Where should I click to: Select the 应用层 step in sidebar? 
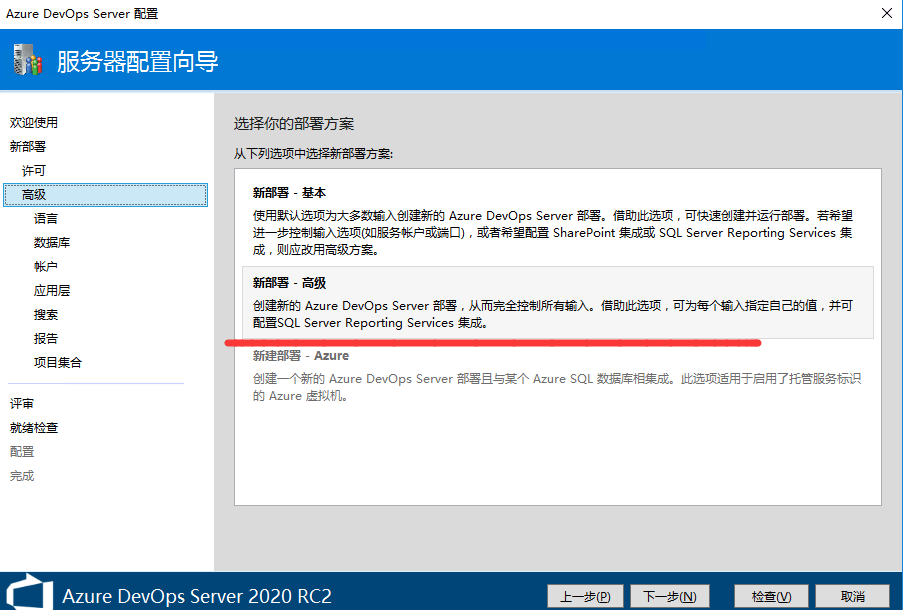pos(52,291)
